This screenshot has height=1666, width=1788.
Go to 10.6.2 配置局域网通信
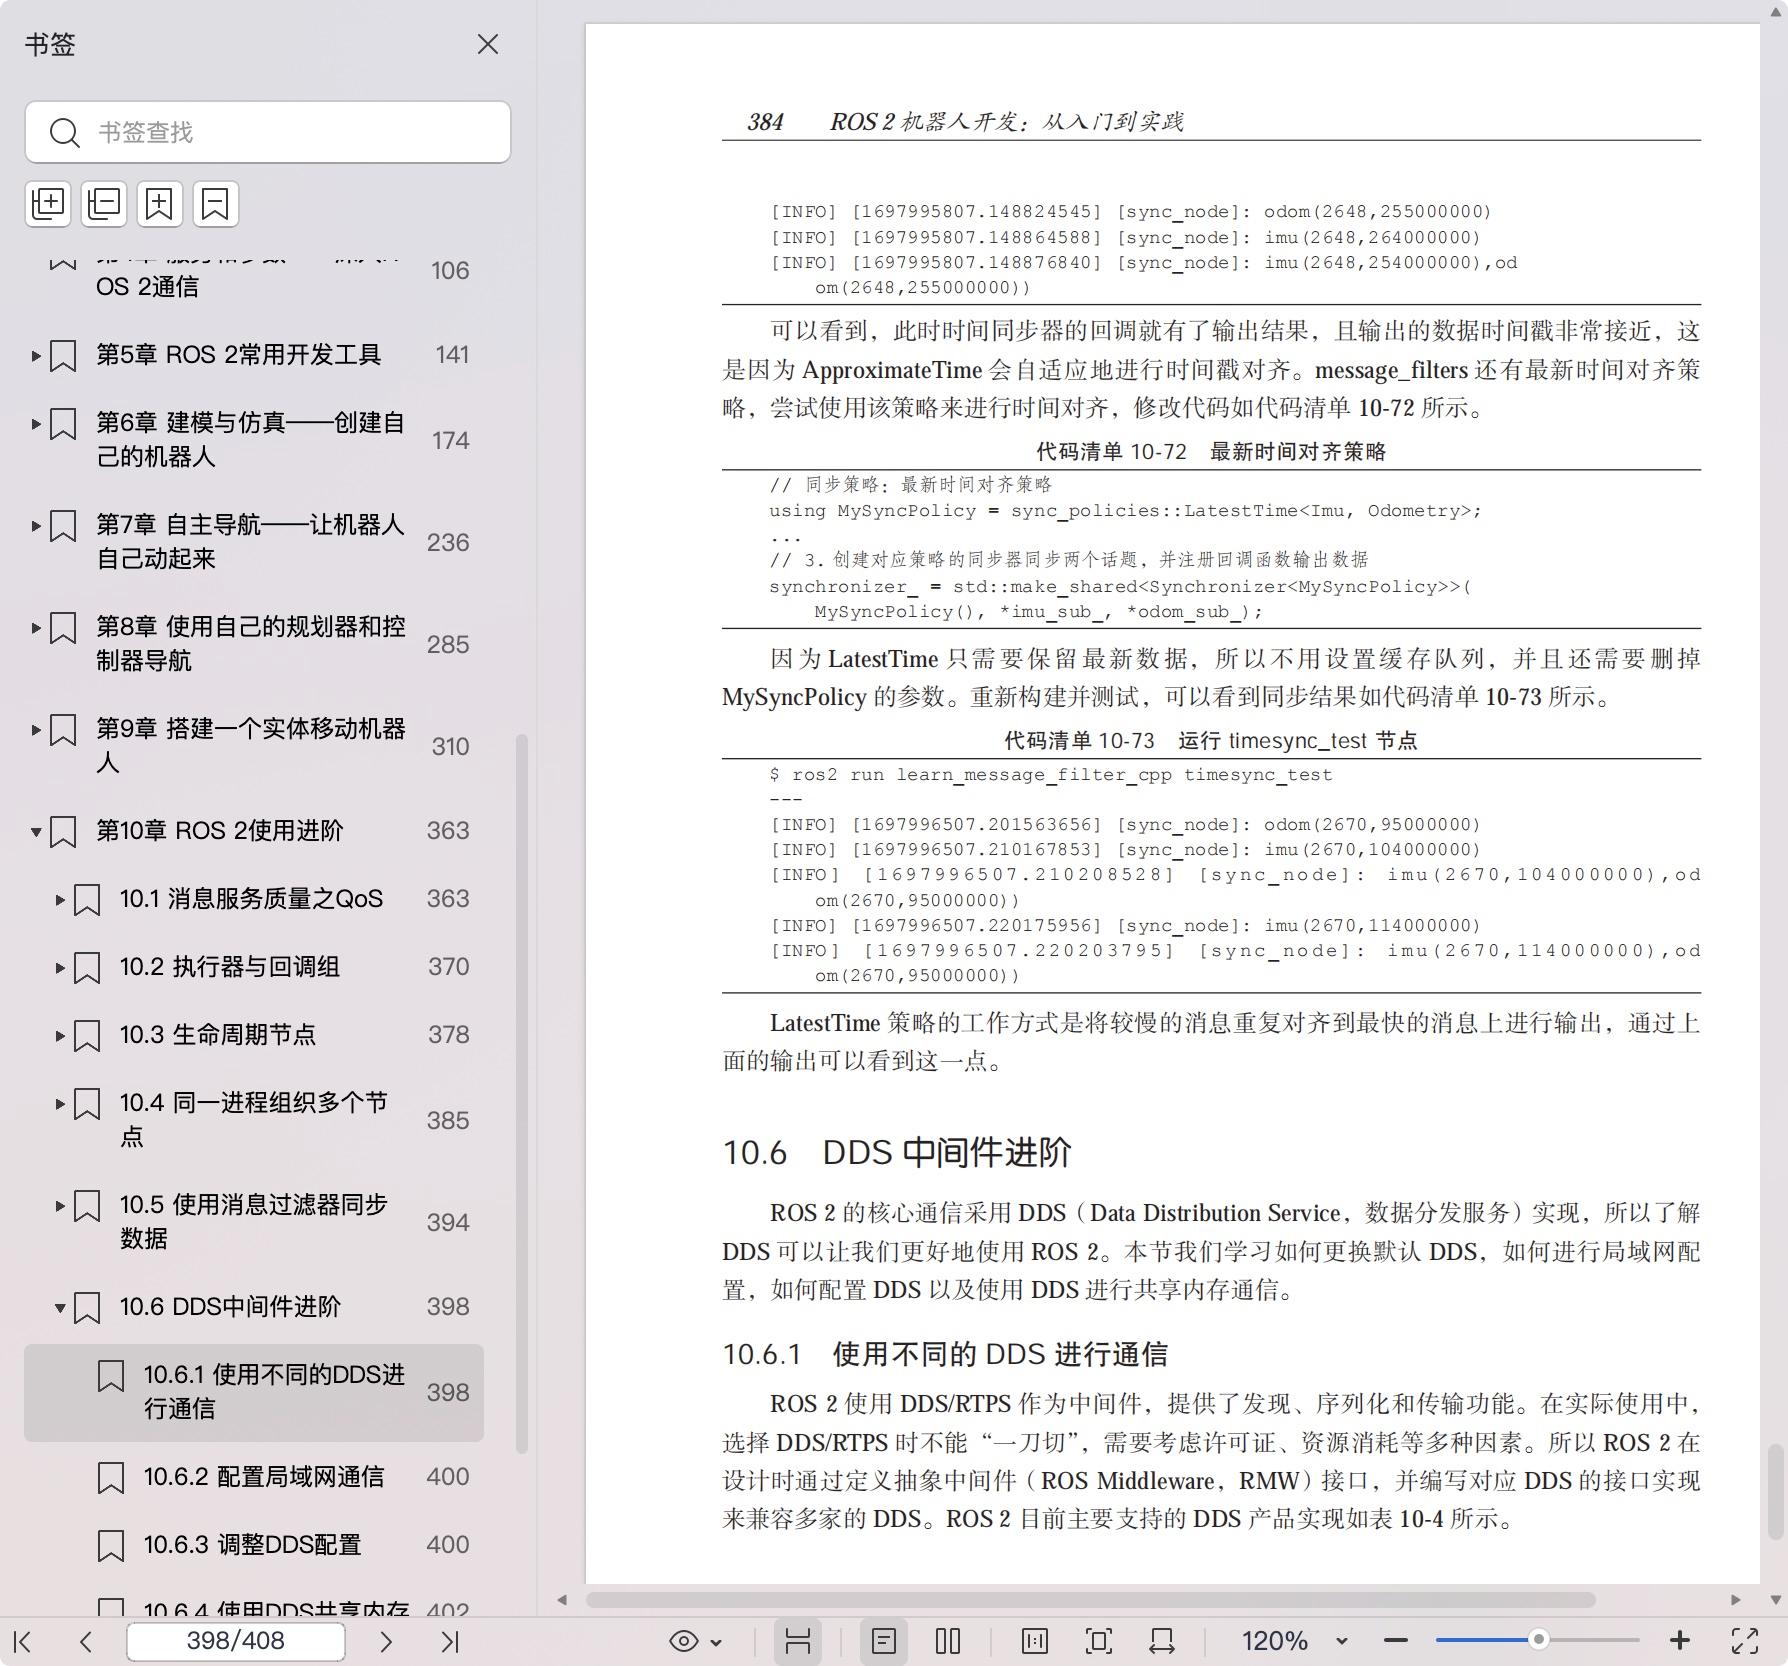click(263, 1477)
